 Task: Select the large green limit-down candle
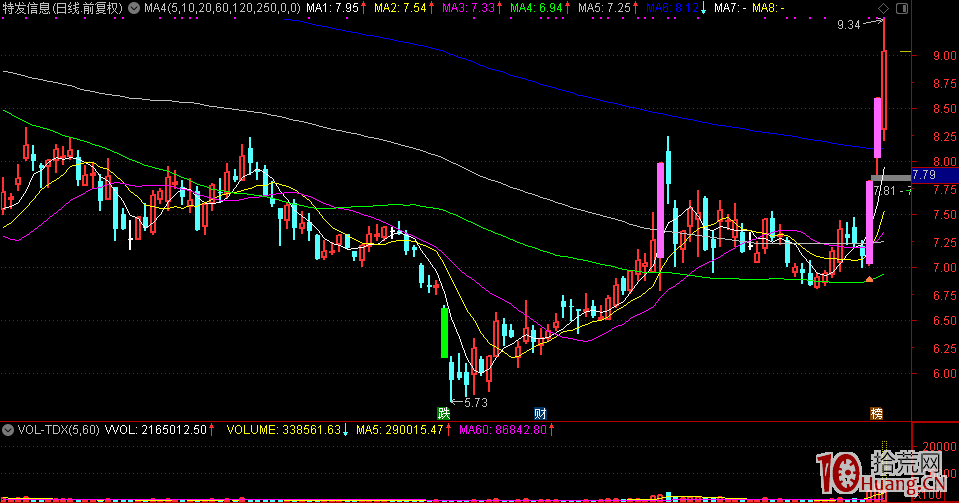click(x=444, y=332)
